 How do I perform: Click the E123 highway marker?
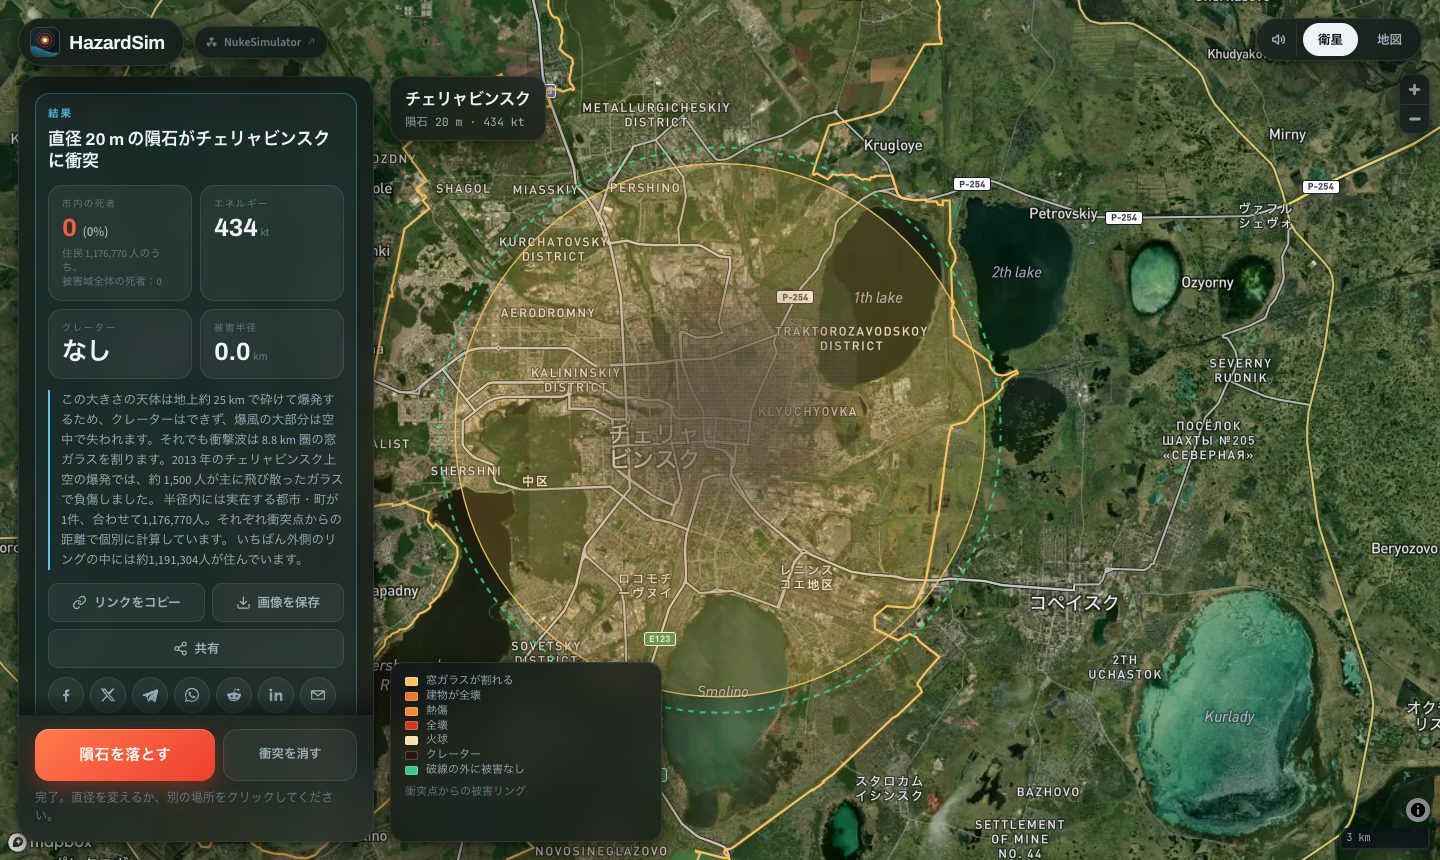pos(660,639)
